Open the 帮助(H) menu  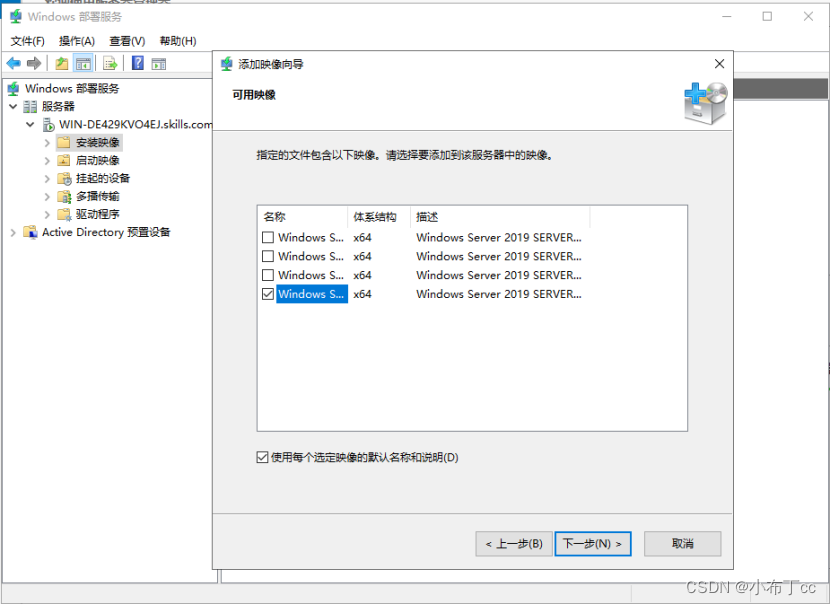tap(178, 41)
